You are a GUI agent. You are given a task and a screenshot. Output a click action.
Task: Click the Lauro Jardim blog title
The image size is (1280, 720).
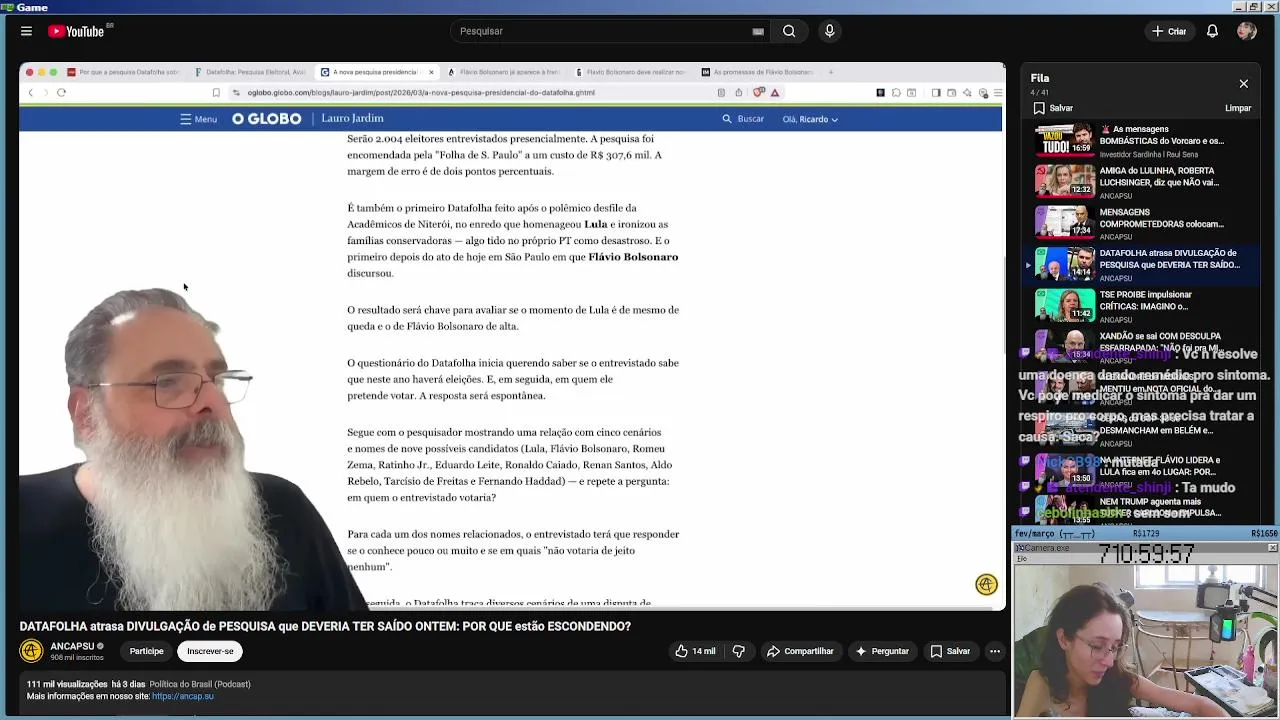(352, 118)
